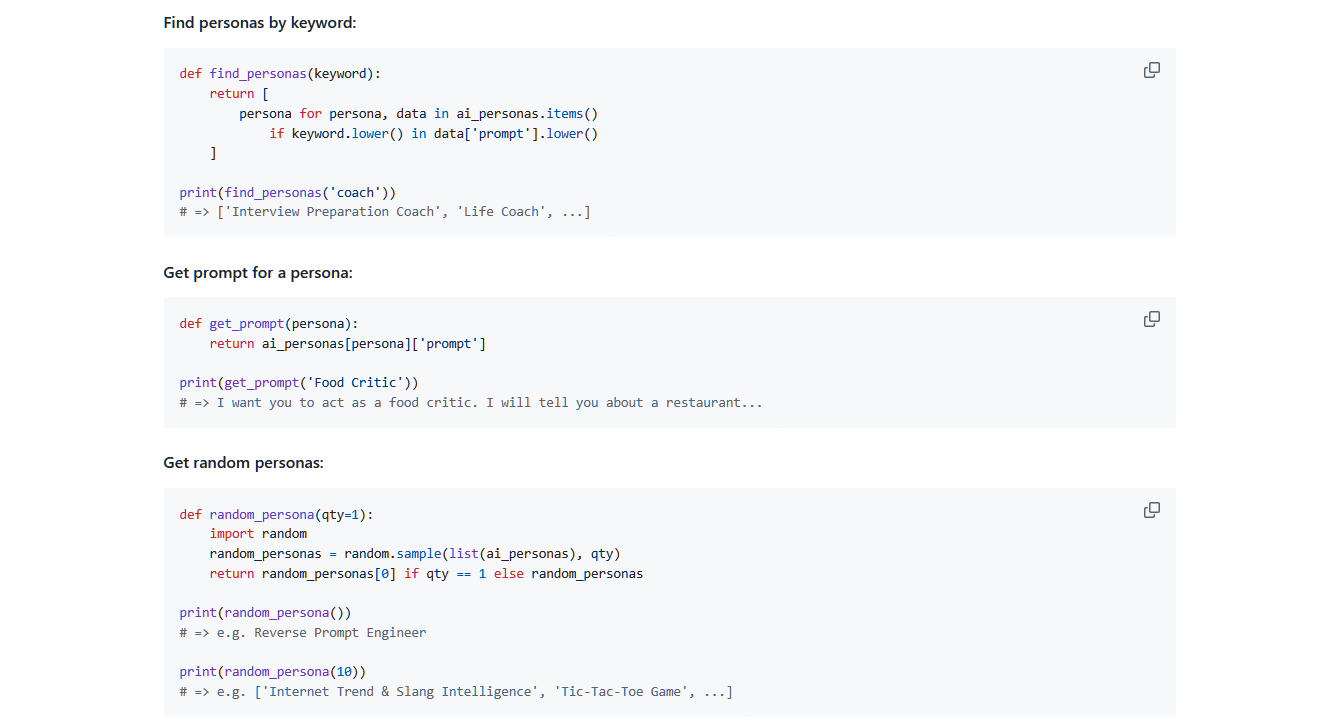The width and height of the screenshot is (1342, 727).
Task: Click the "def find_personas(keyword):" line
Action: pyautogui.click(x=280, y=73)
